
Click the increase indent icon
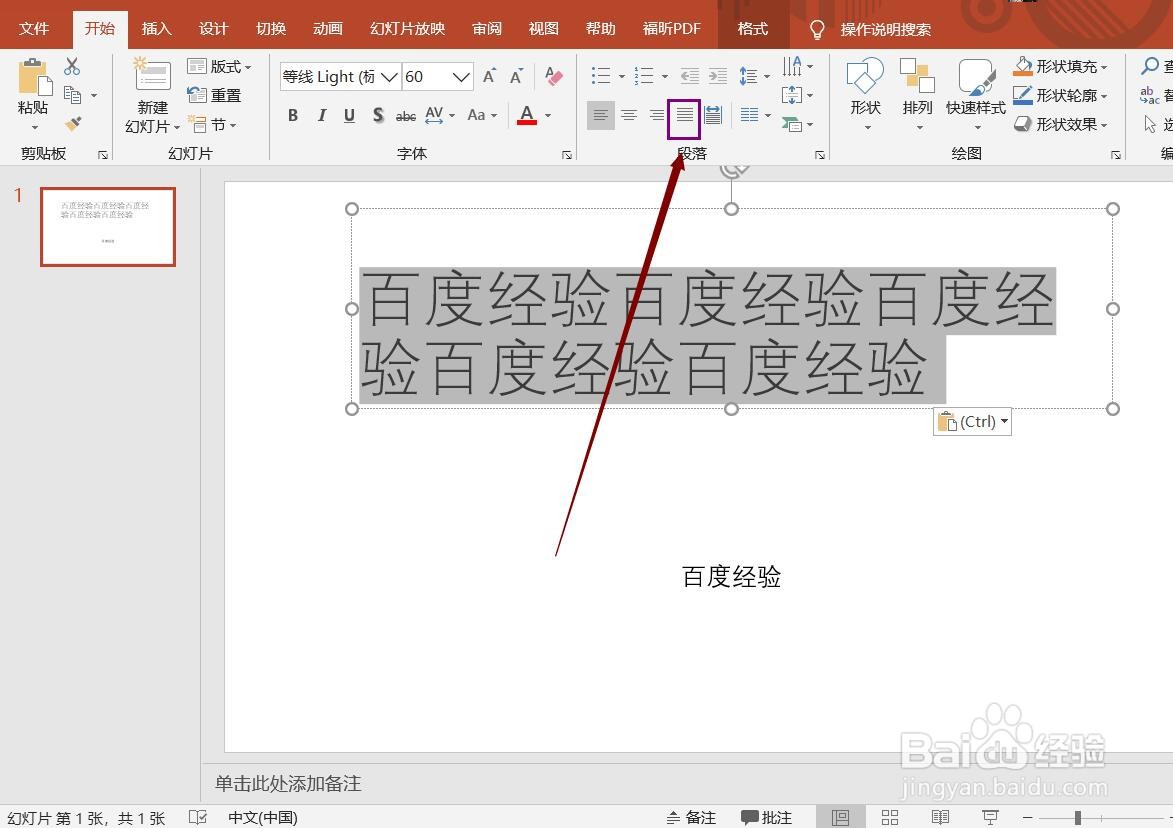pyautogui.click(x=718, y=76)
